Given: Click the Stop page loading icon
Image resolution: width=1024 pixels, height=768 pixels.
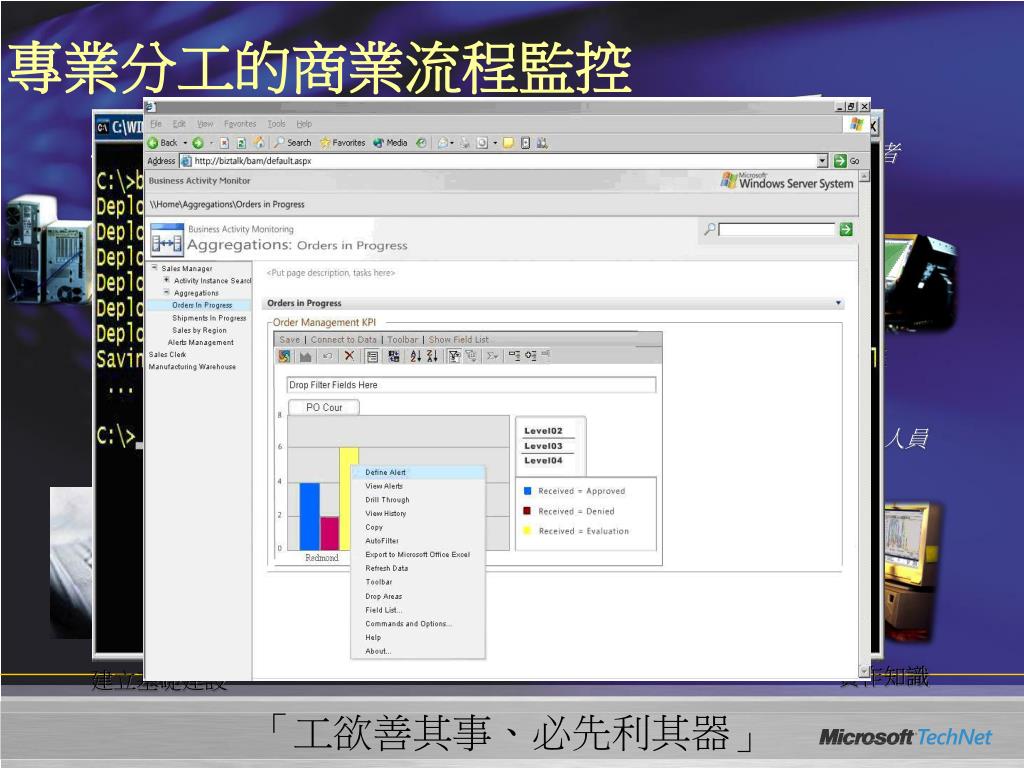Looking at the screenshot, I should coord(224,142).
